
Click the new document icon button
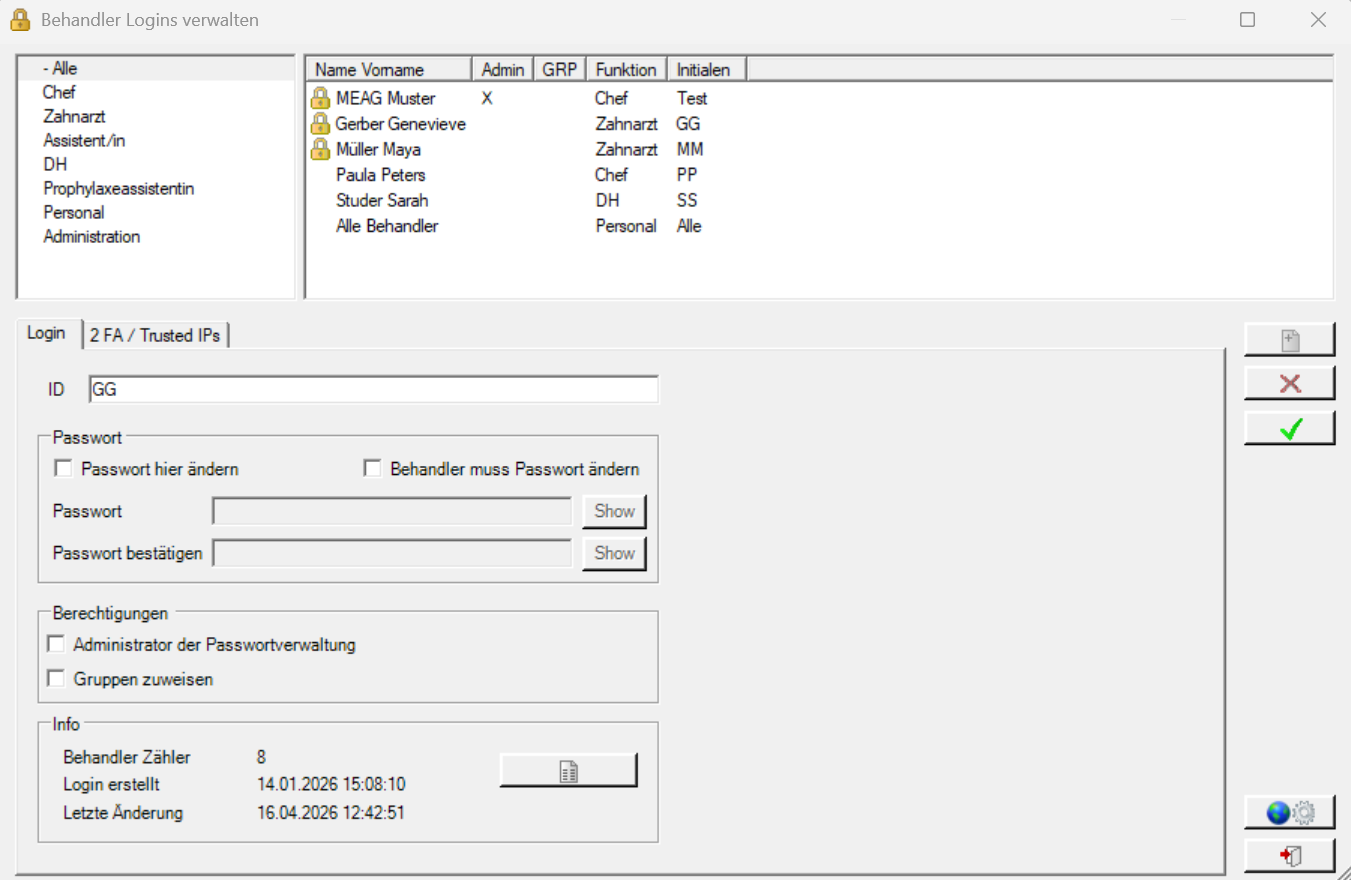[x=1290, y=340]
